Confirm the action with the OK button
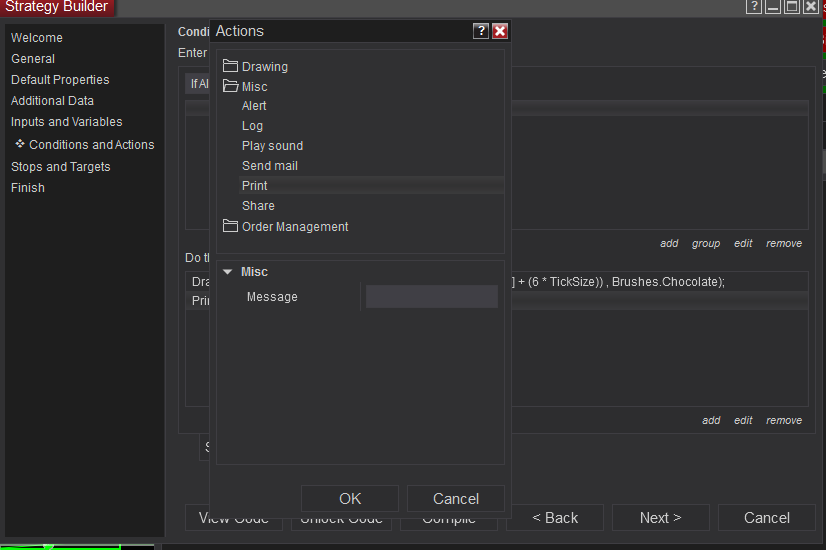Viewport: 826px width, 550px height. pos(350,499)
